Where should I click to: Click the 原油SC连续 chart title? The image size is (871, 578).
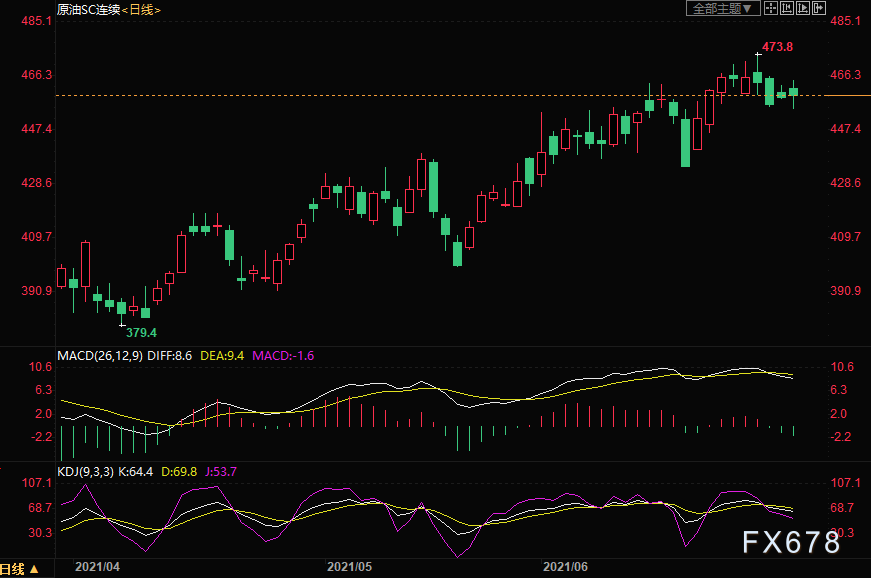point(87,9)
